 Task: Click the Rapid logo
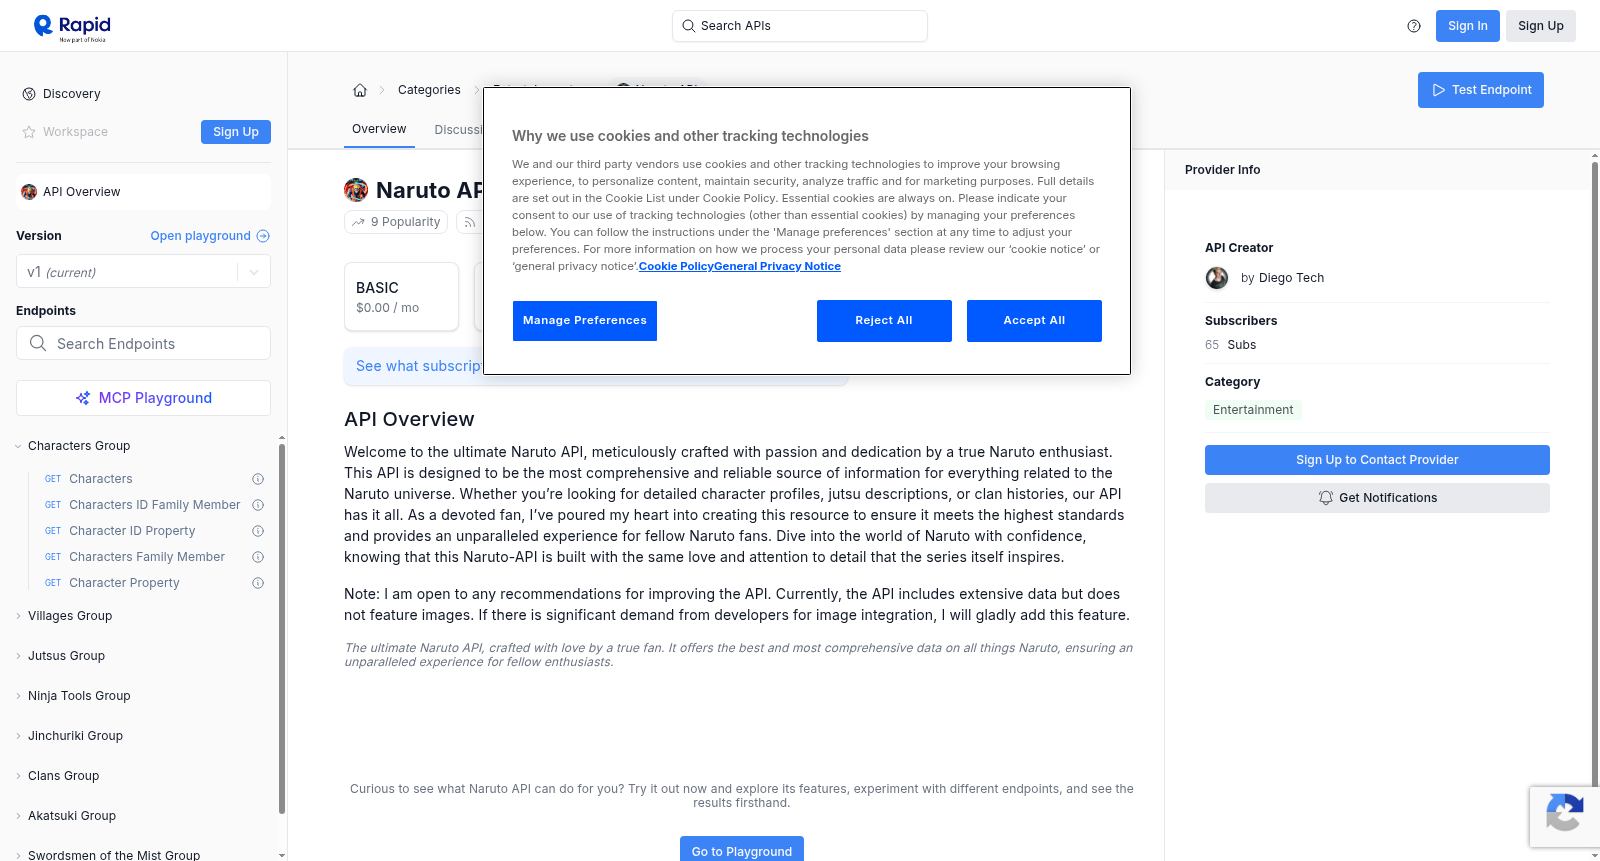point(72,26)
